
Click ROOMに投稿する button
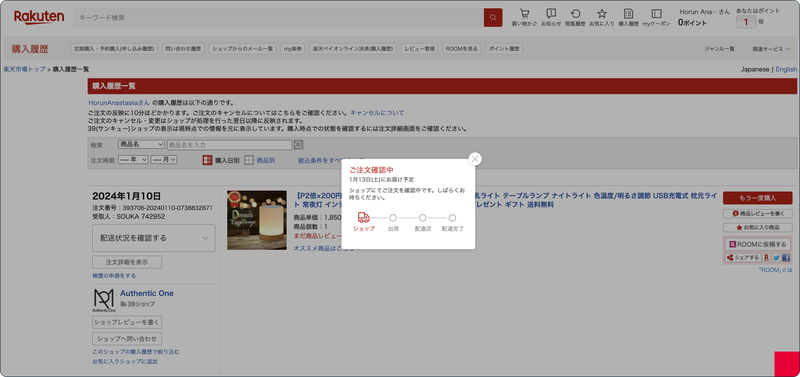pos(758,245)
